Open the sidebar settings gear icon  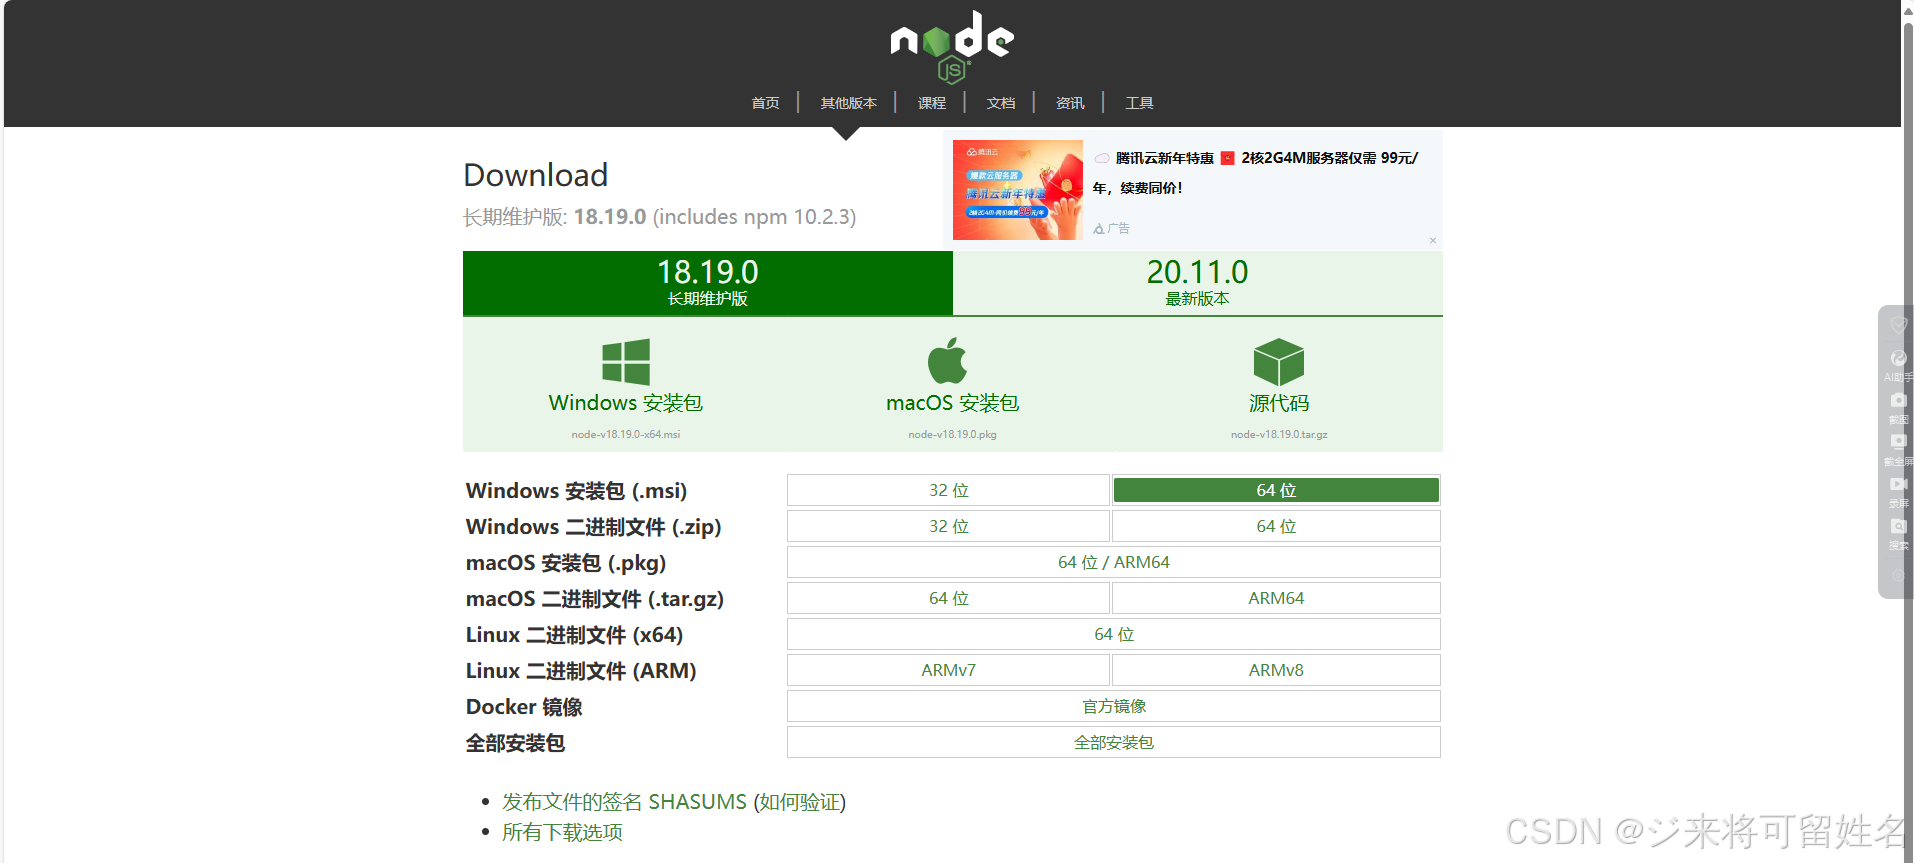[x=1898, y=576]
